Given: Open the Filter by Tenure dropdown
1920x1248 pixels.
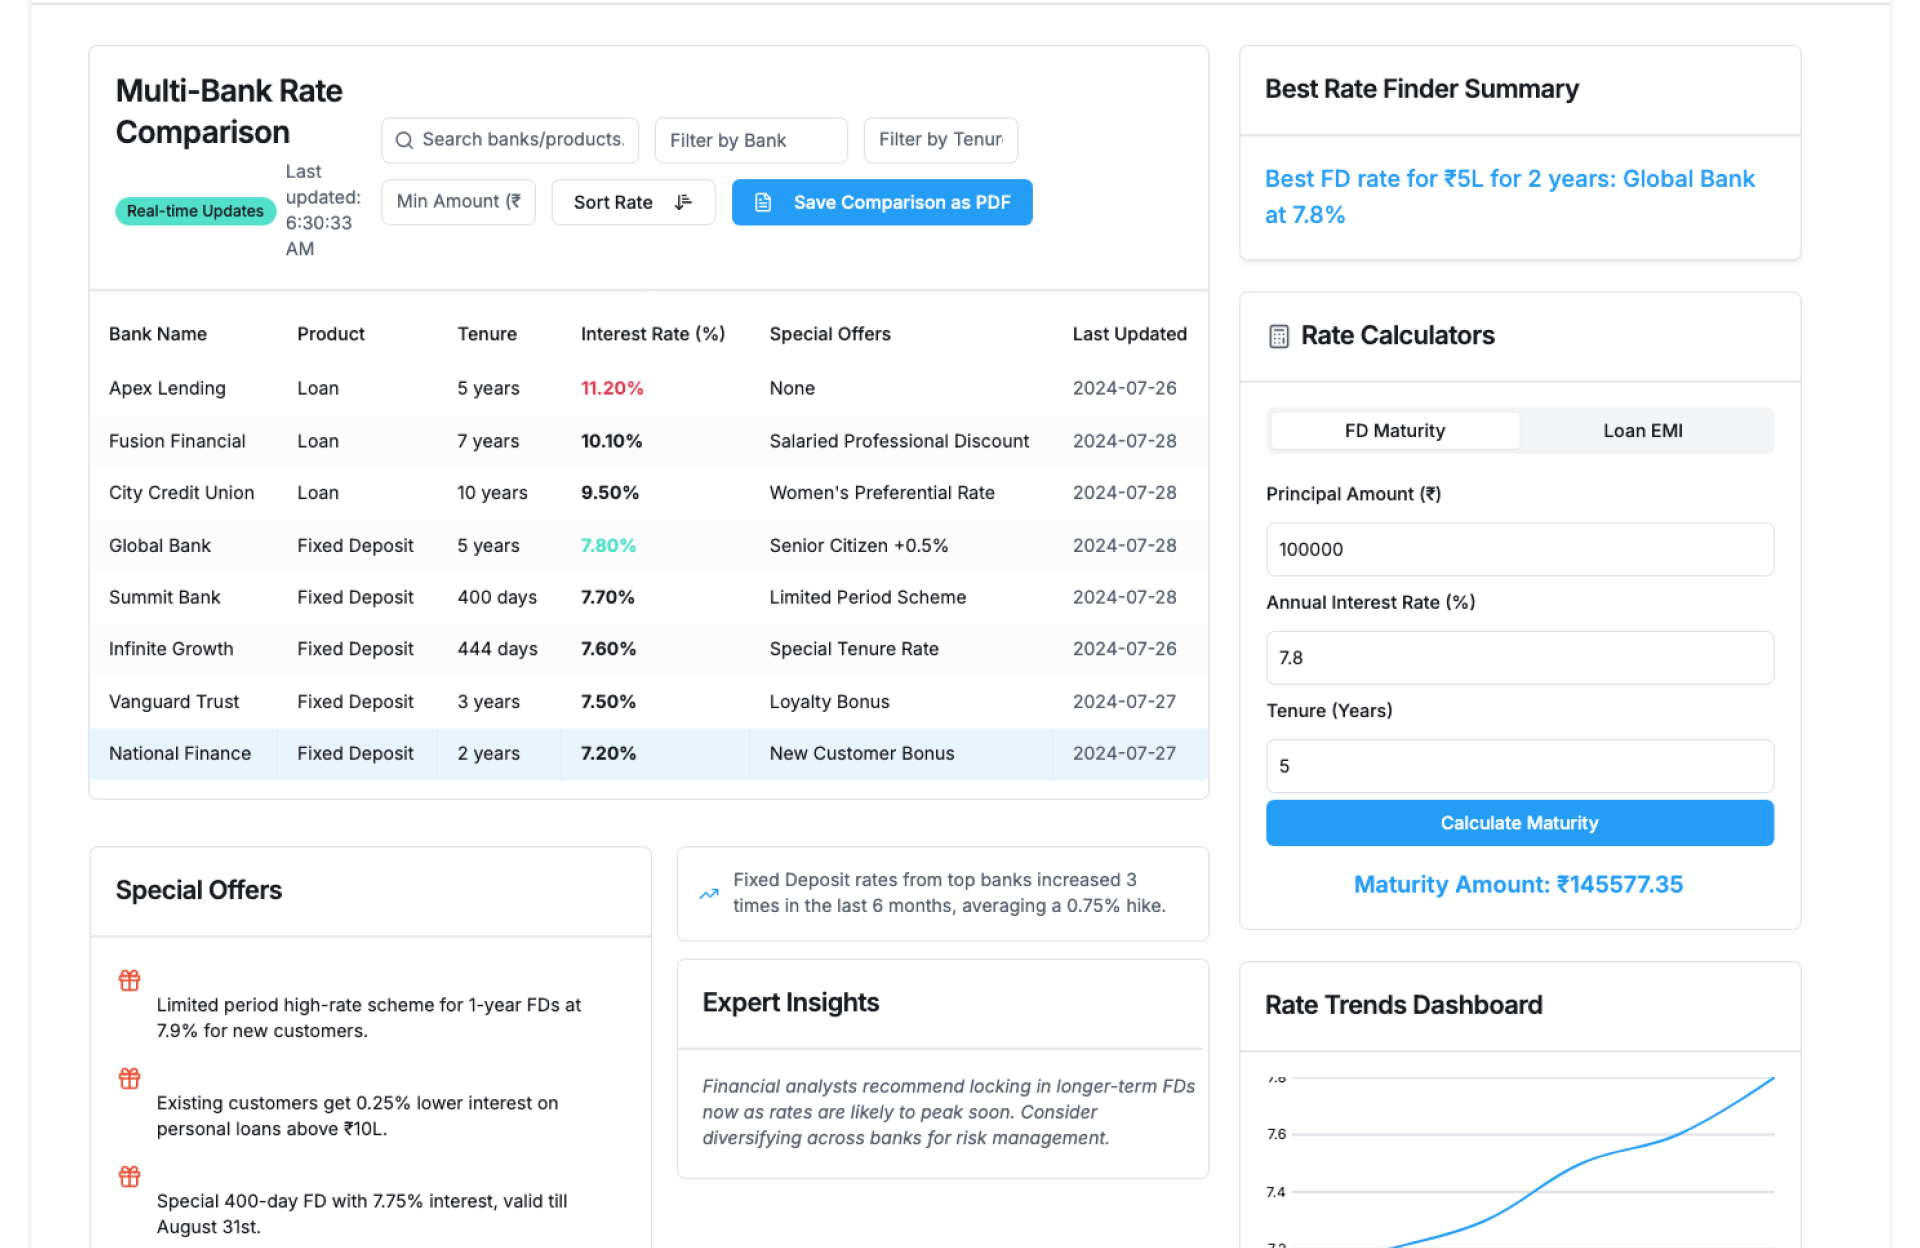Looking at the screenshot, I should pyautogui.click(x=940, y=140).
